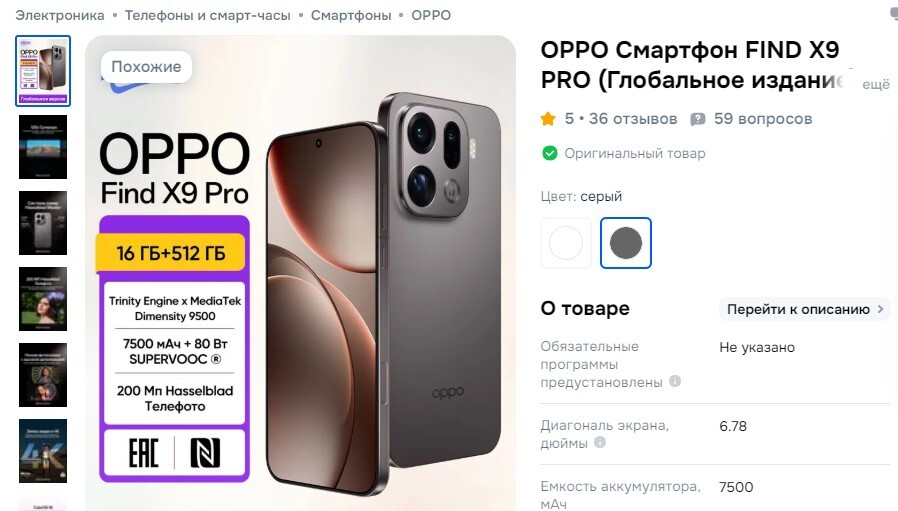The image size is (898, 511).
Task: Open the 36 отзывов reviews link
Action: tap(633, 119)
